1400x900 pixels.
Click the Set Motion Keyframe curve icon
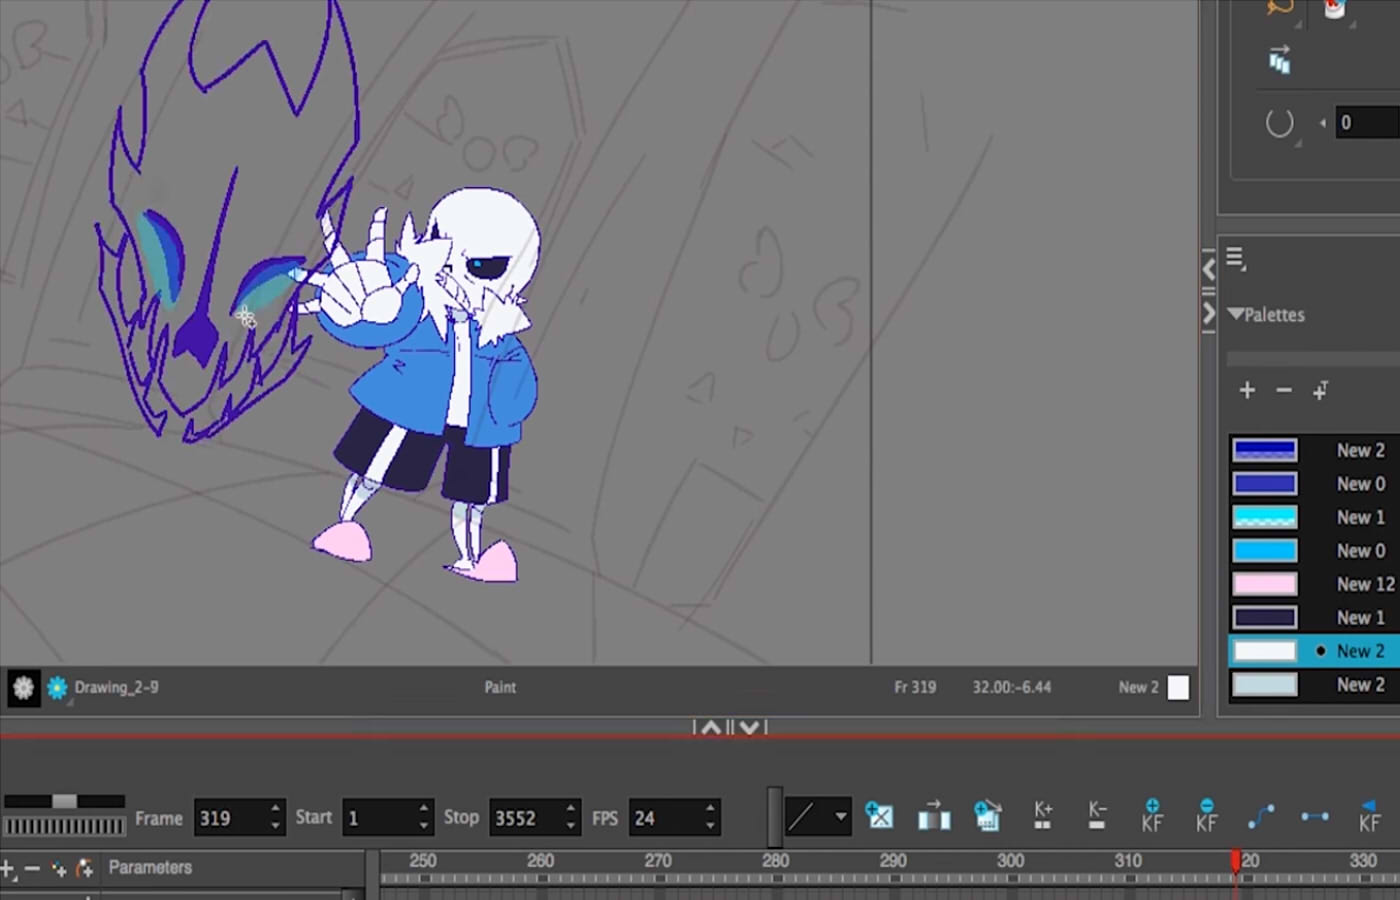click(x=1261, y=817)
